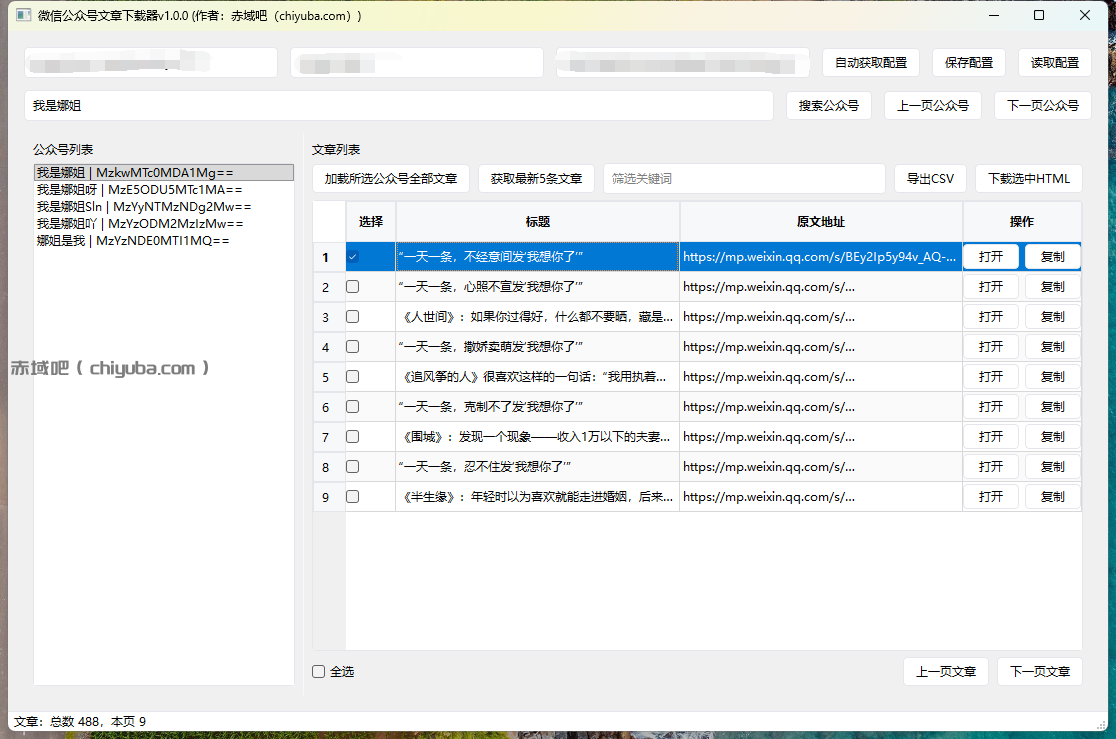Screen dimensions: 1116x739
Task: Go to next page with 下一页公众号
Action: click(x=1042, y=105)
